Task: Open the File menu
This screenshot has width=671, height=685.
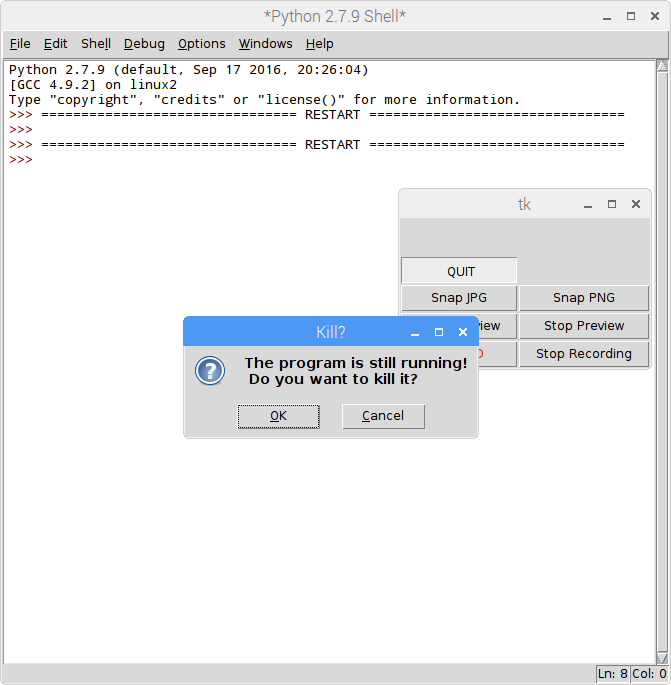Action: (x=20, y=44)
